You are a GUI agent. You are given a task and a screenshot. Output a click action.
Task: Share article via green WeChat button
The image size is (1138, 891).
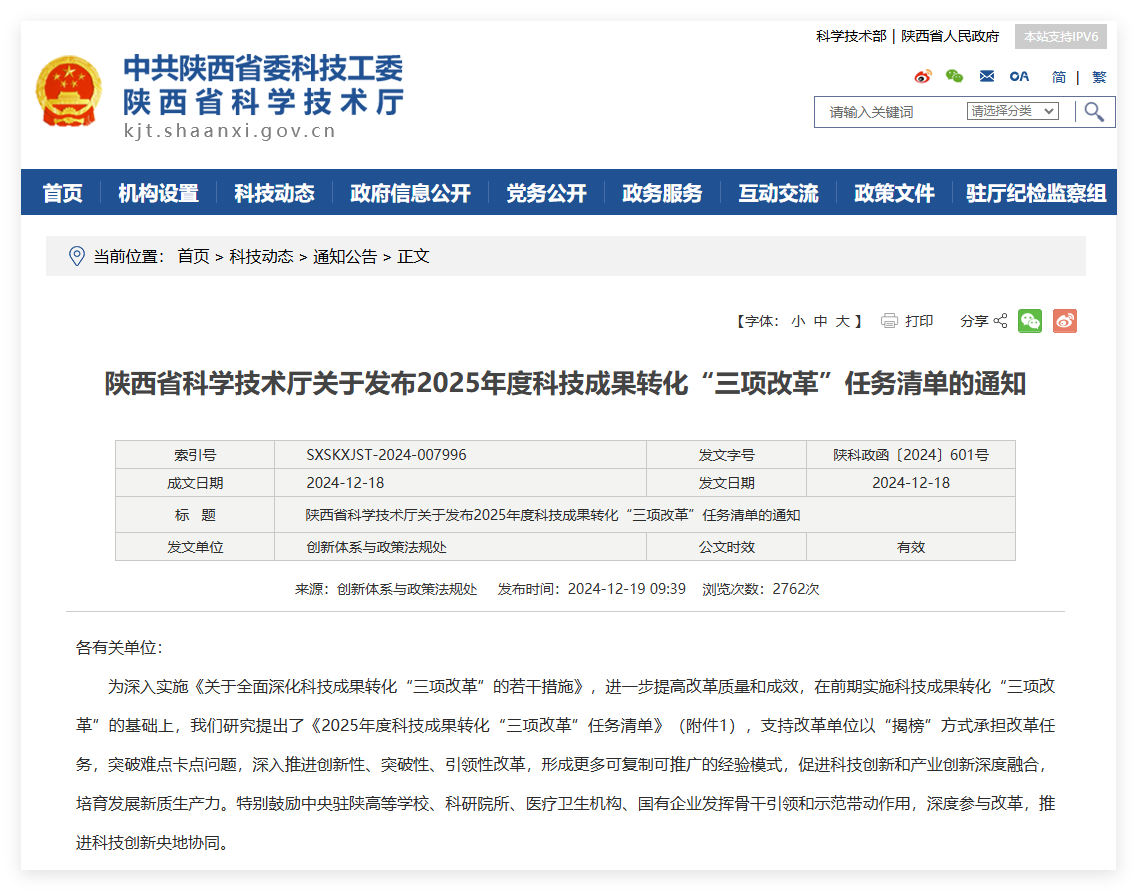1030,321
